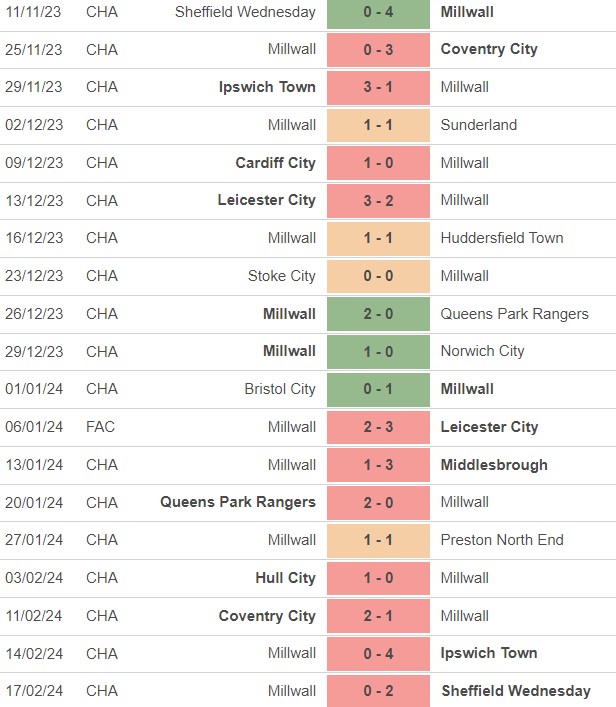The width and height of the screenshot is (616, 707).
Task: Select the Hull City team name
Action: (286, 578)
